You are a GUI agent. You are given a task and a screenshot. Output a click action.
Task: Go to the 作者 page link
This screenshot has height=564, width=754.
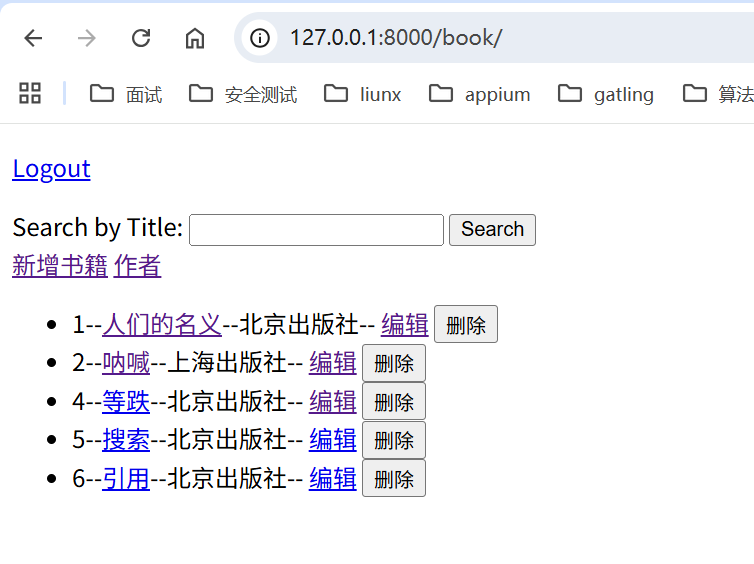[x=137, y=266]
